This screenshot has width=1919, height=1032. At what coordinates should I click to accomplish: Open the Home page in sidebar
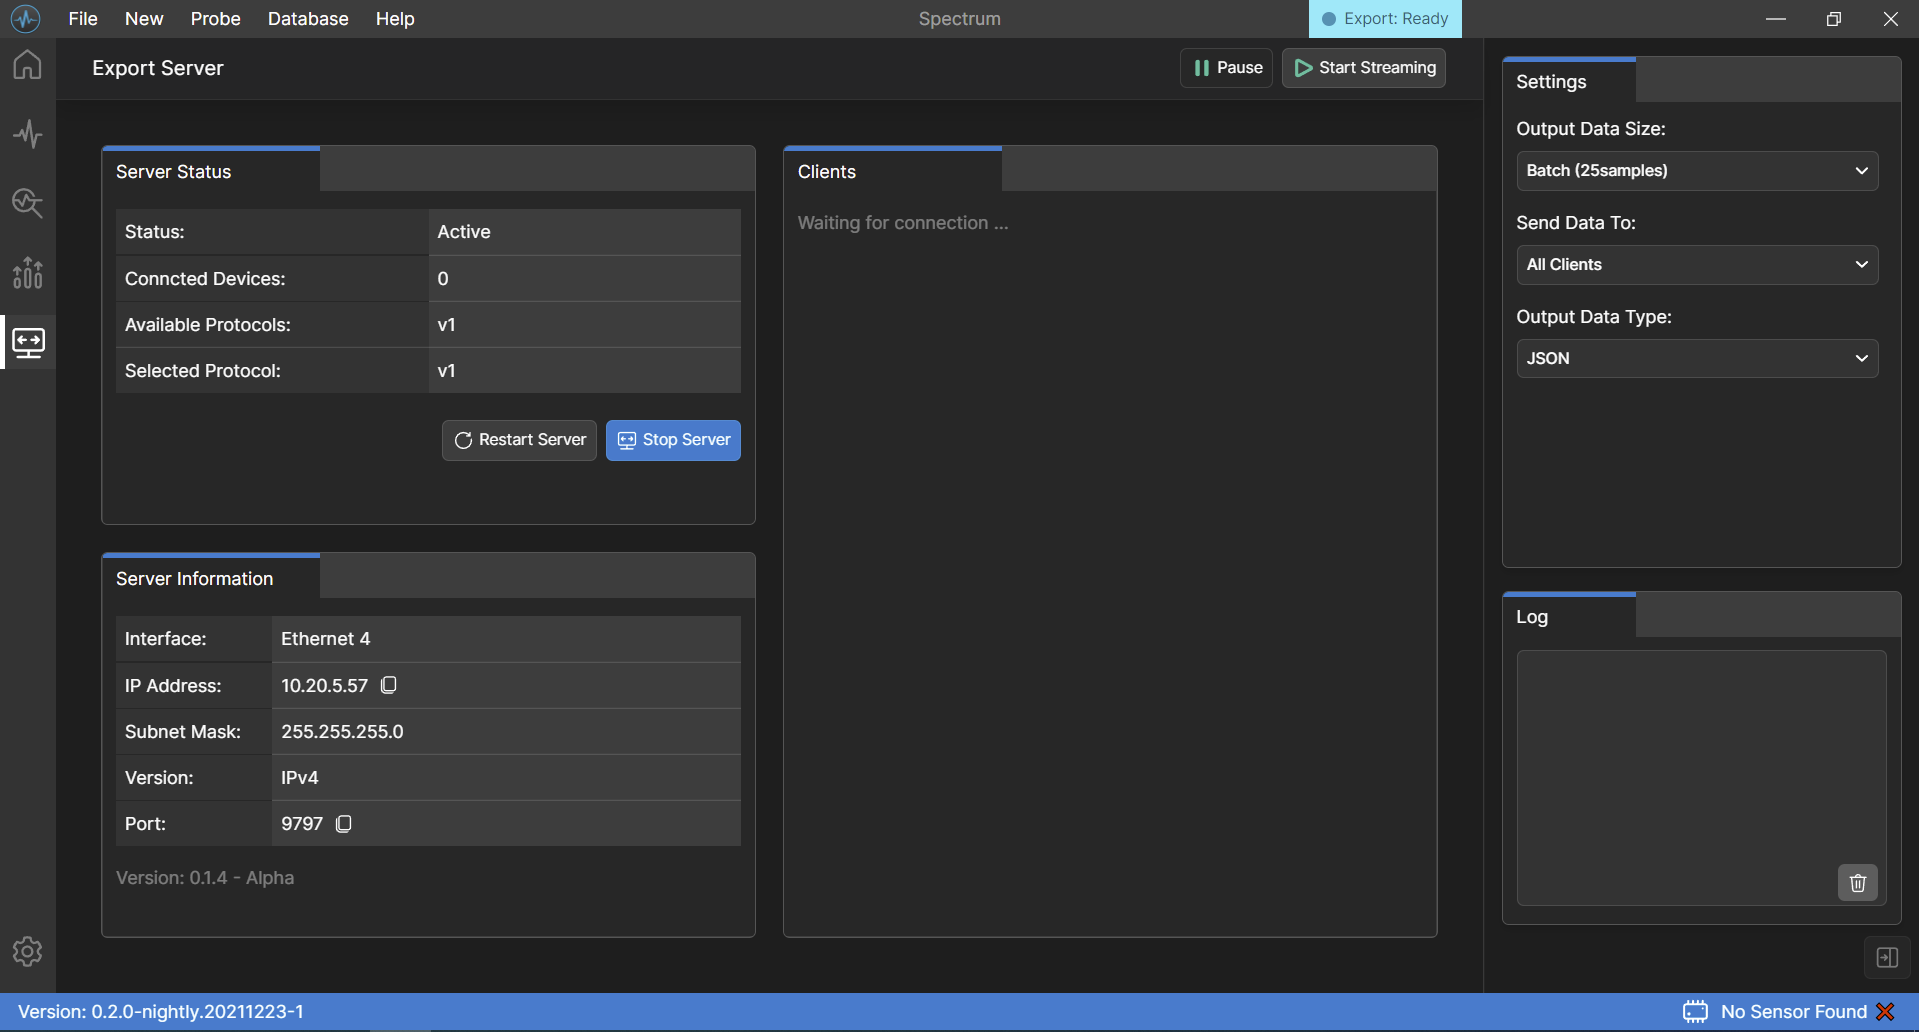(x=27, y=65)
